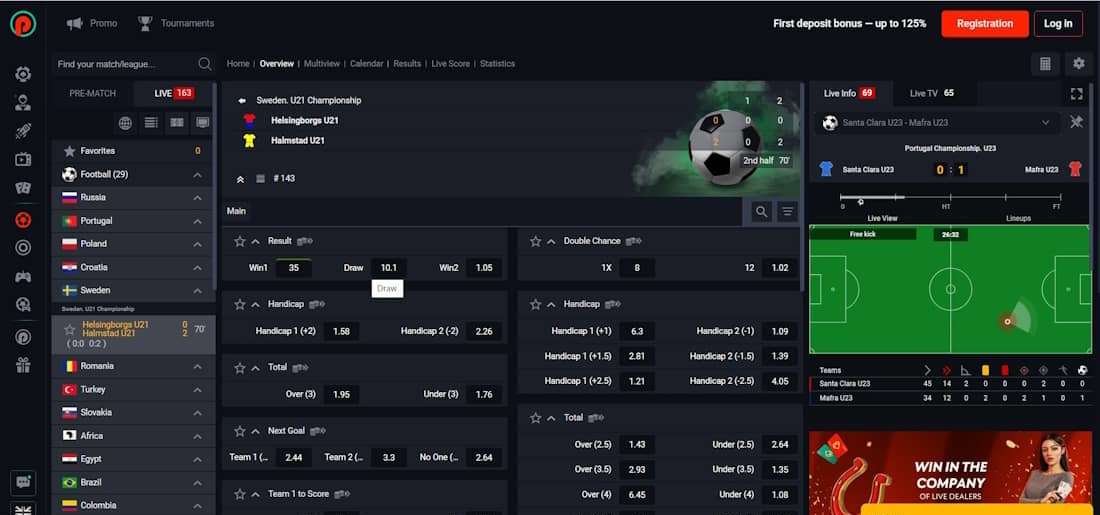Switch to Live Info tab
The height and width of the screenshot is (515, 1100).
(x=850, y=93)
